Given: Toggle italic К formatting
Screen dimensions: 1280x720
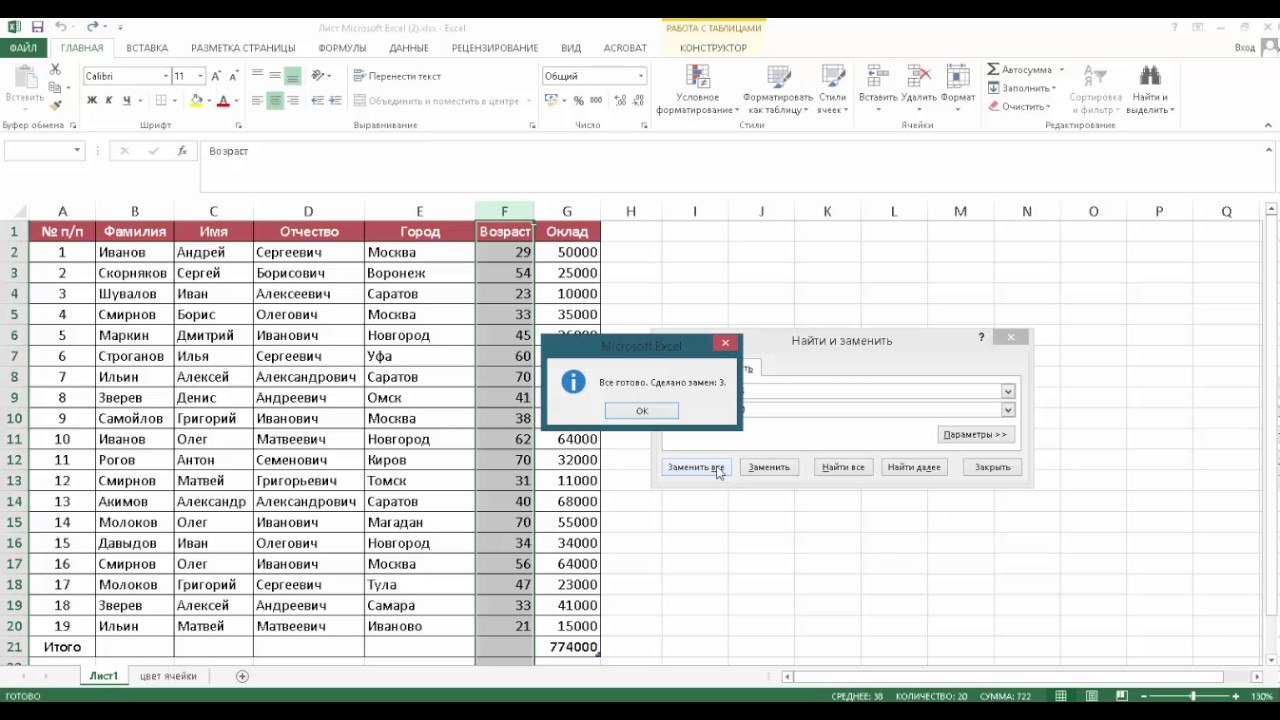Looking at the screenshot, I should tap(109, 101).
